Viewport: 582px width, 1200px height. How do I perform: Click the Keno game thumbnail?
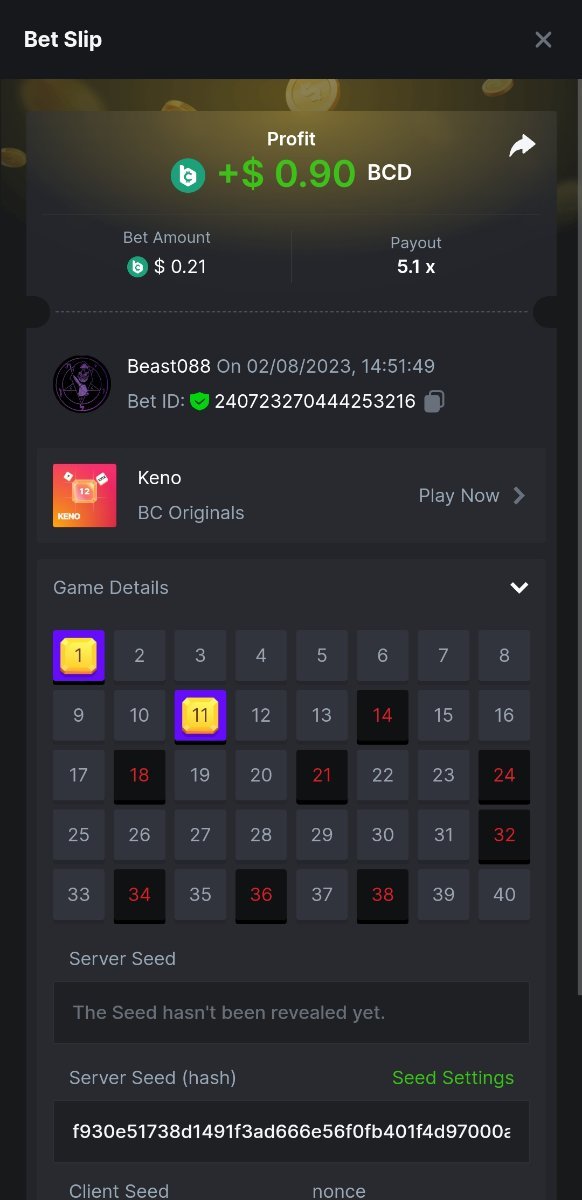tap(85, 495)
